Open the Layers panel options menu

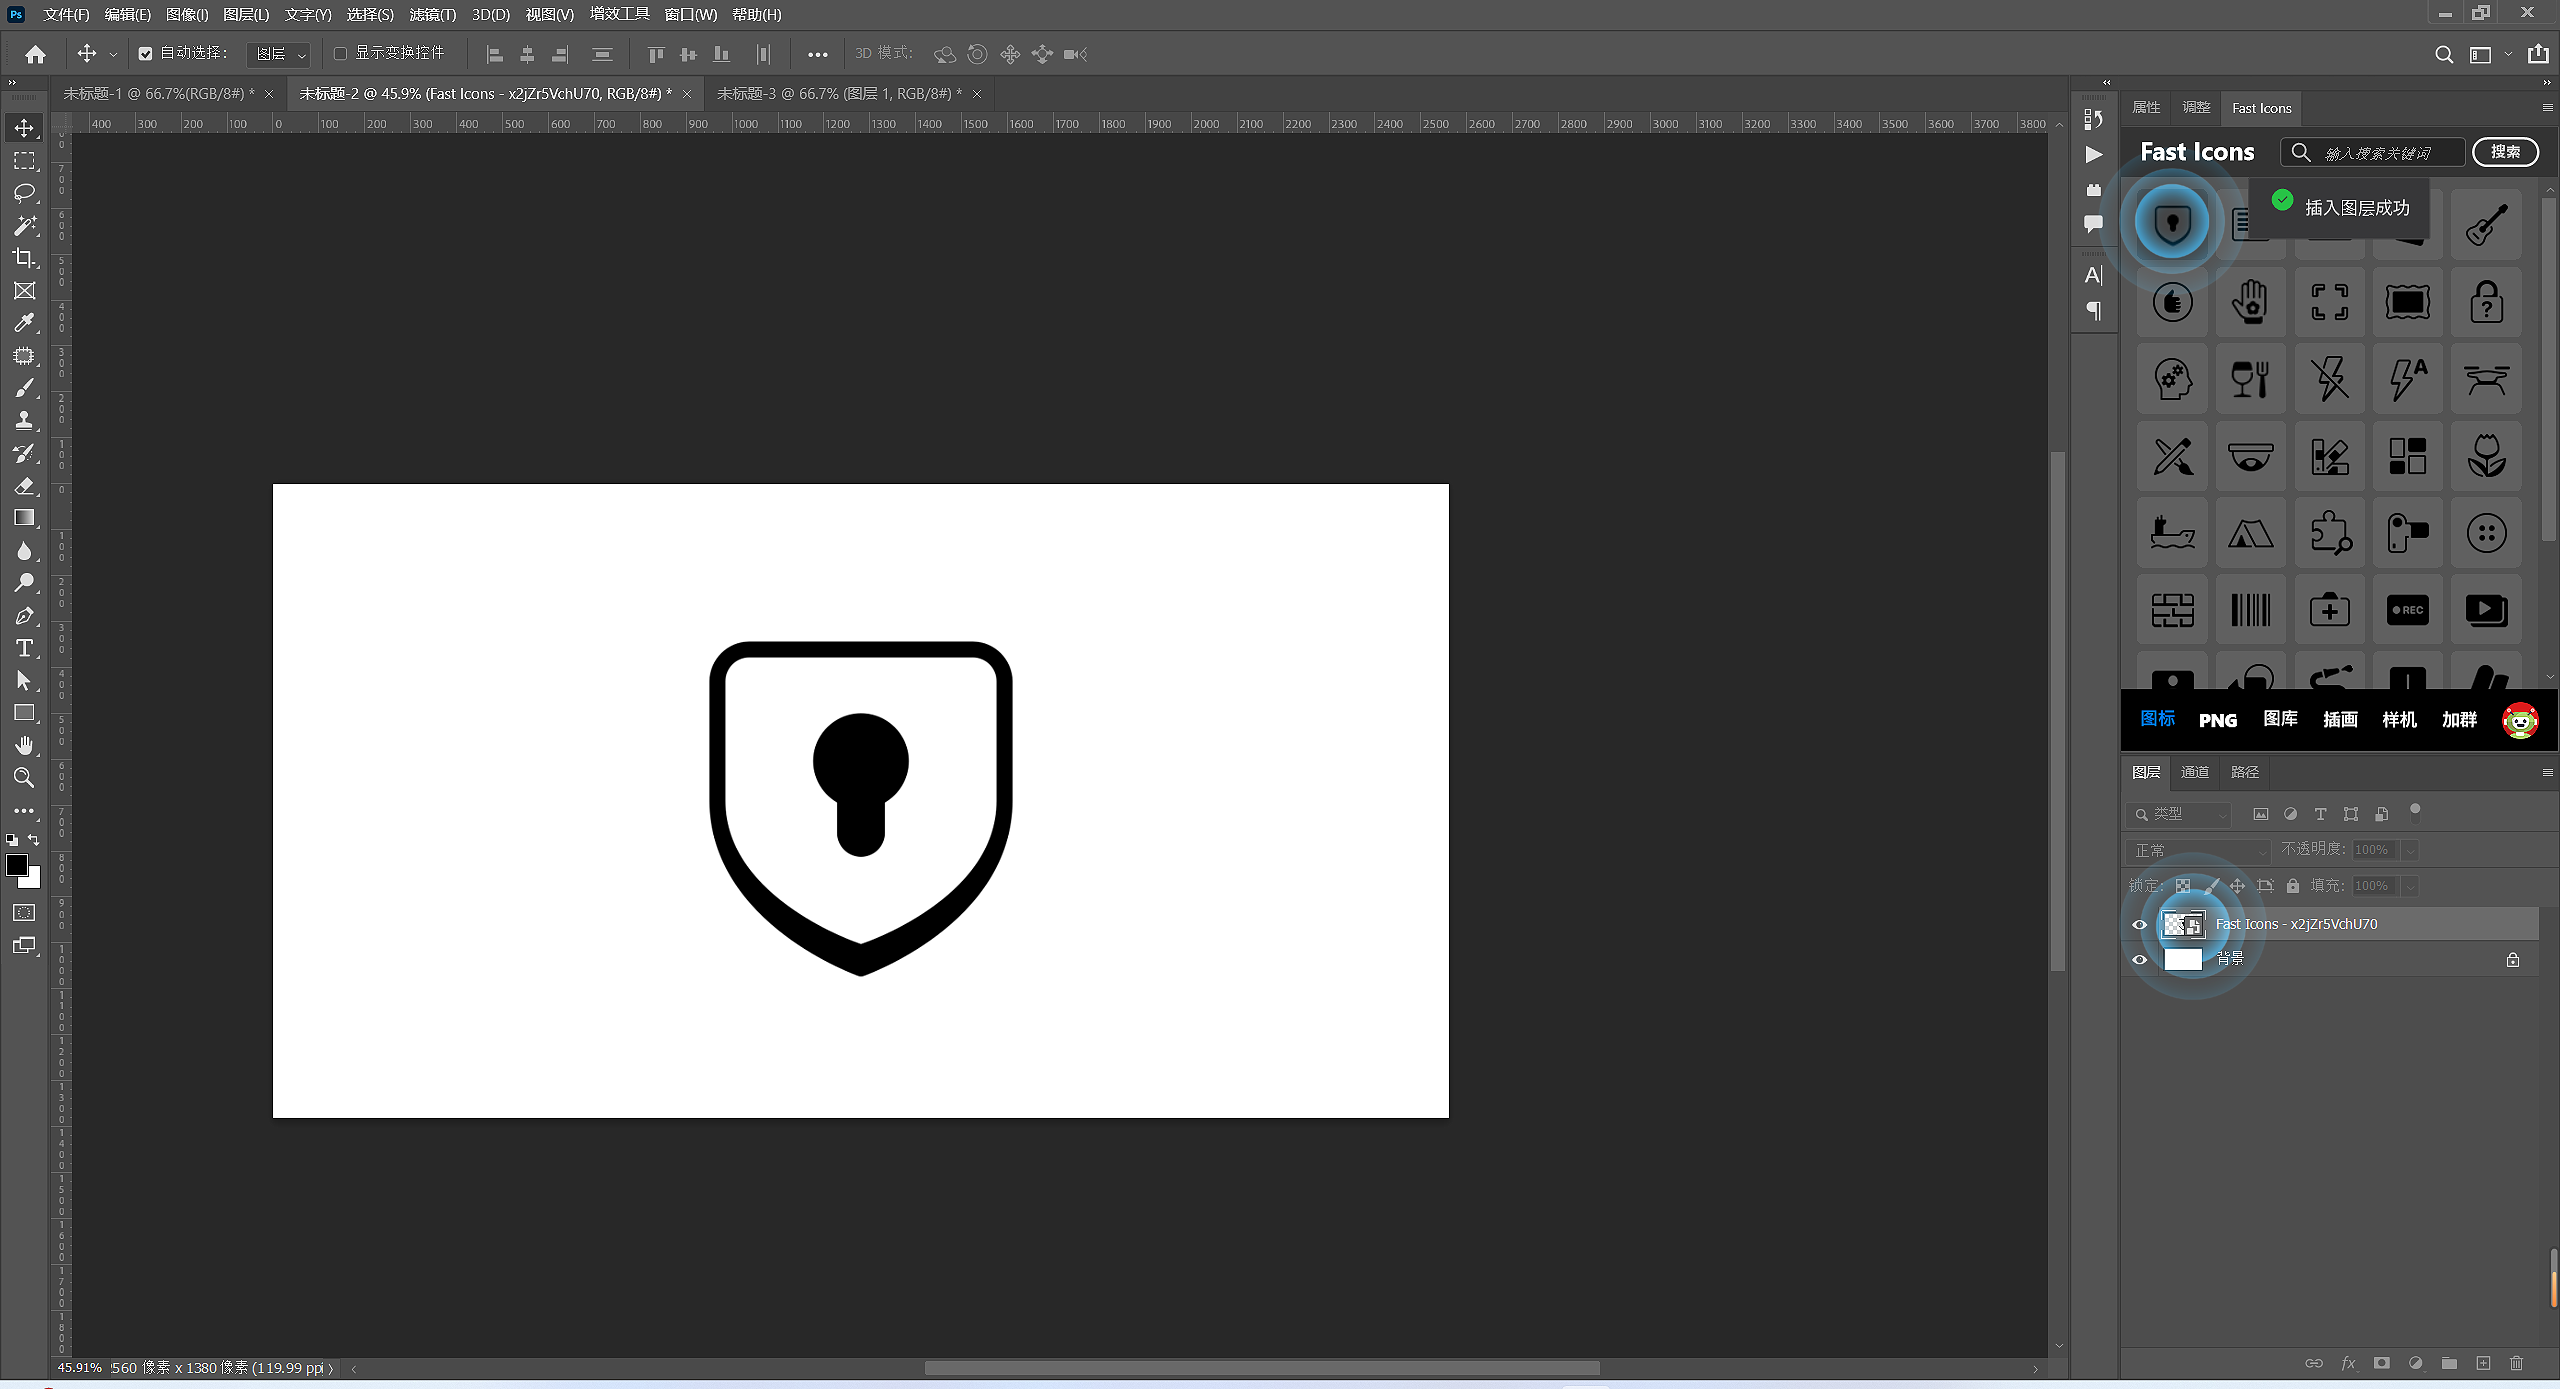pyautogui.click(x=2547, y=772)
